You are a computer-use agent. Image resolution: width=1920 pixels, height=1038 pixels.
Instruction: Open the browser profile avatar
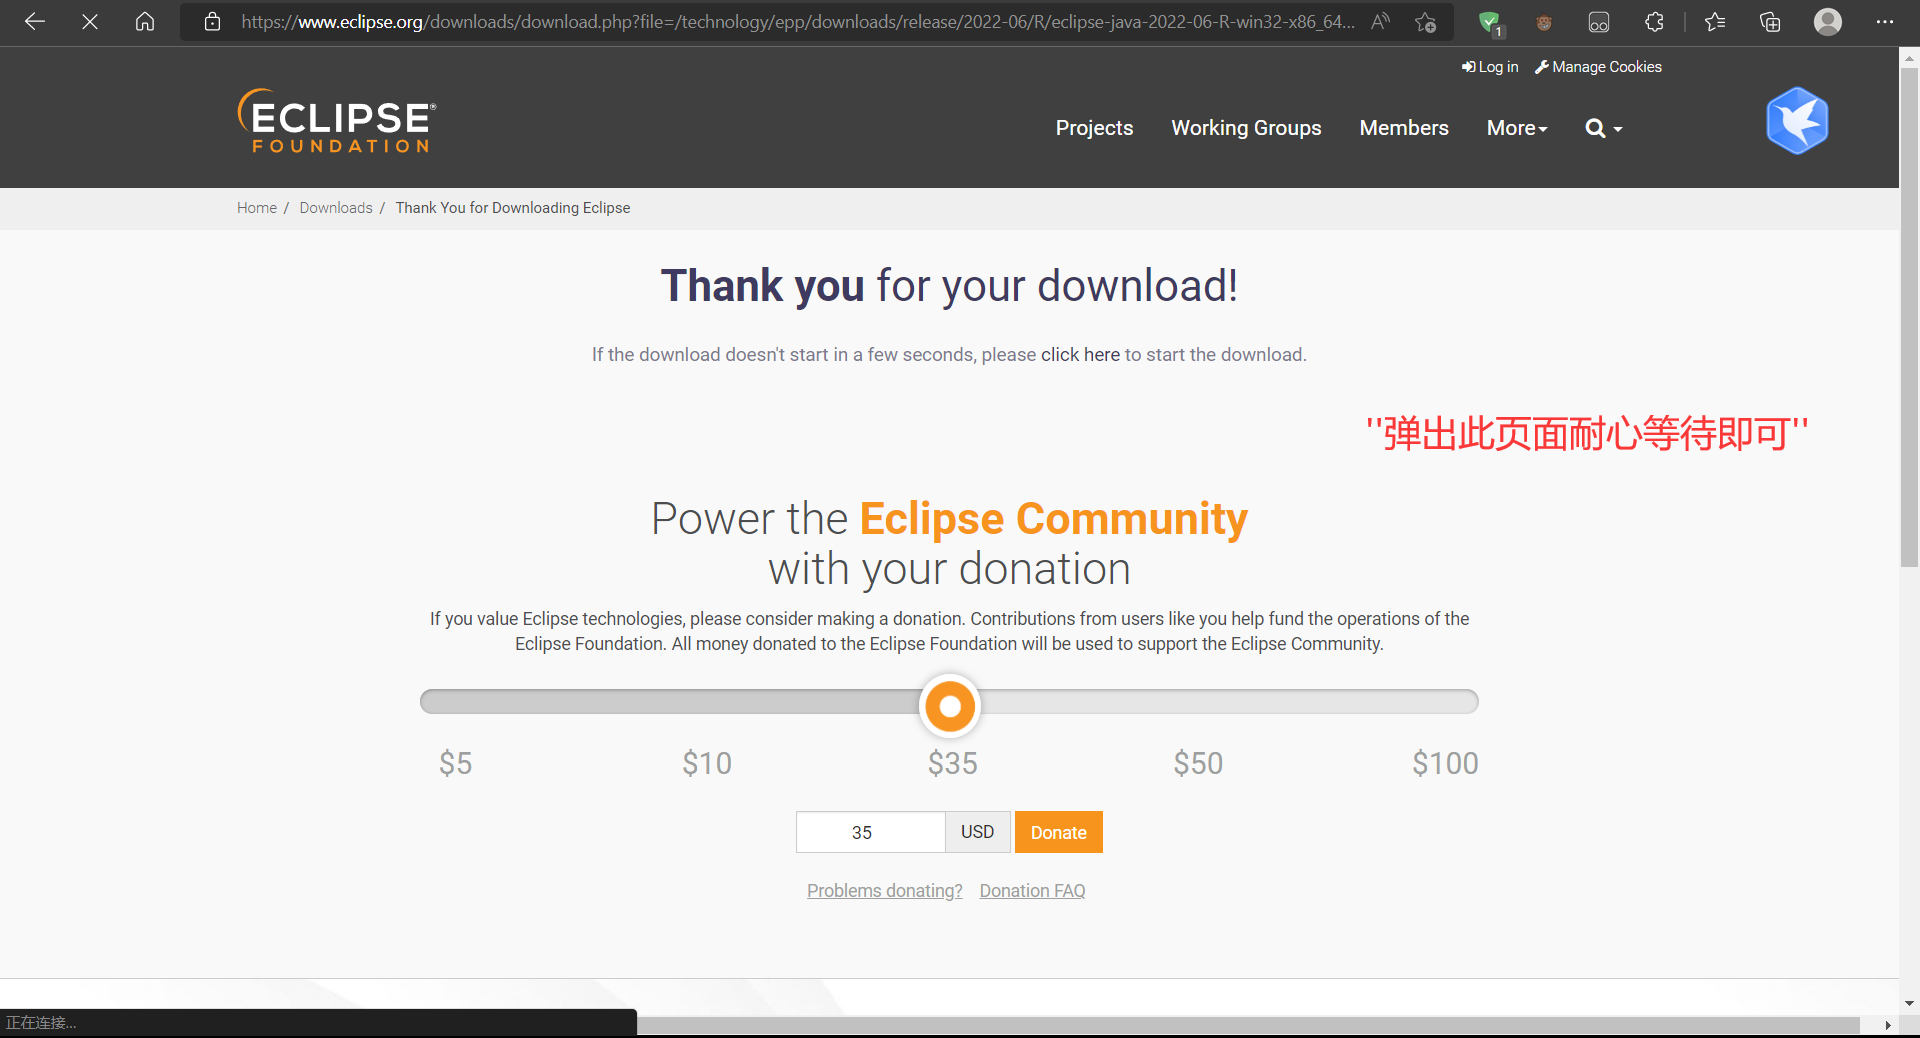(x=1828, y=22)
